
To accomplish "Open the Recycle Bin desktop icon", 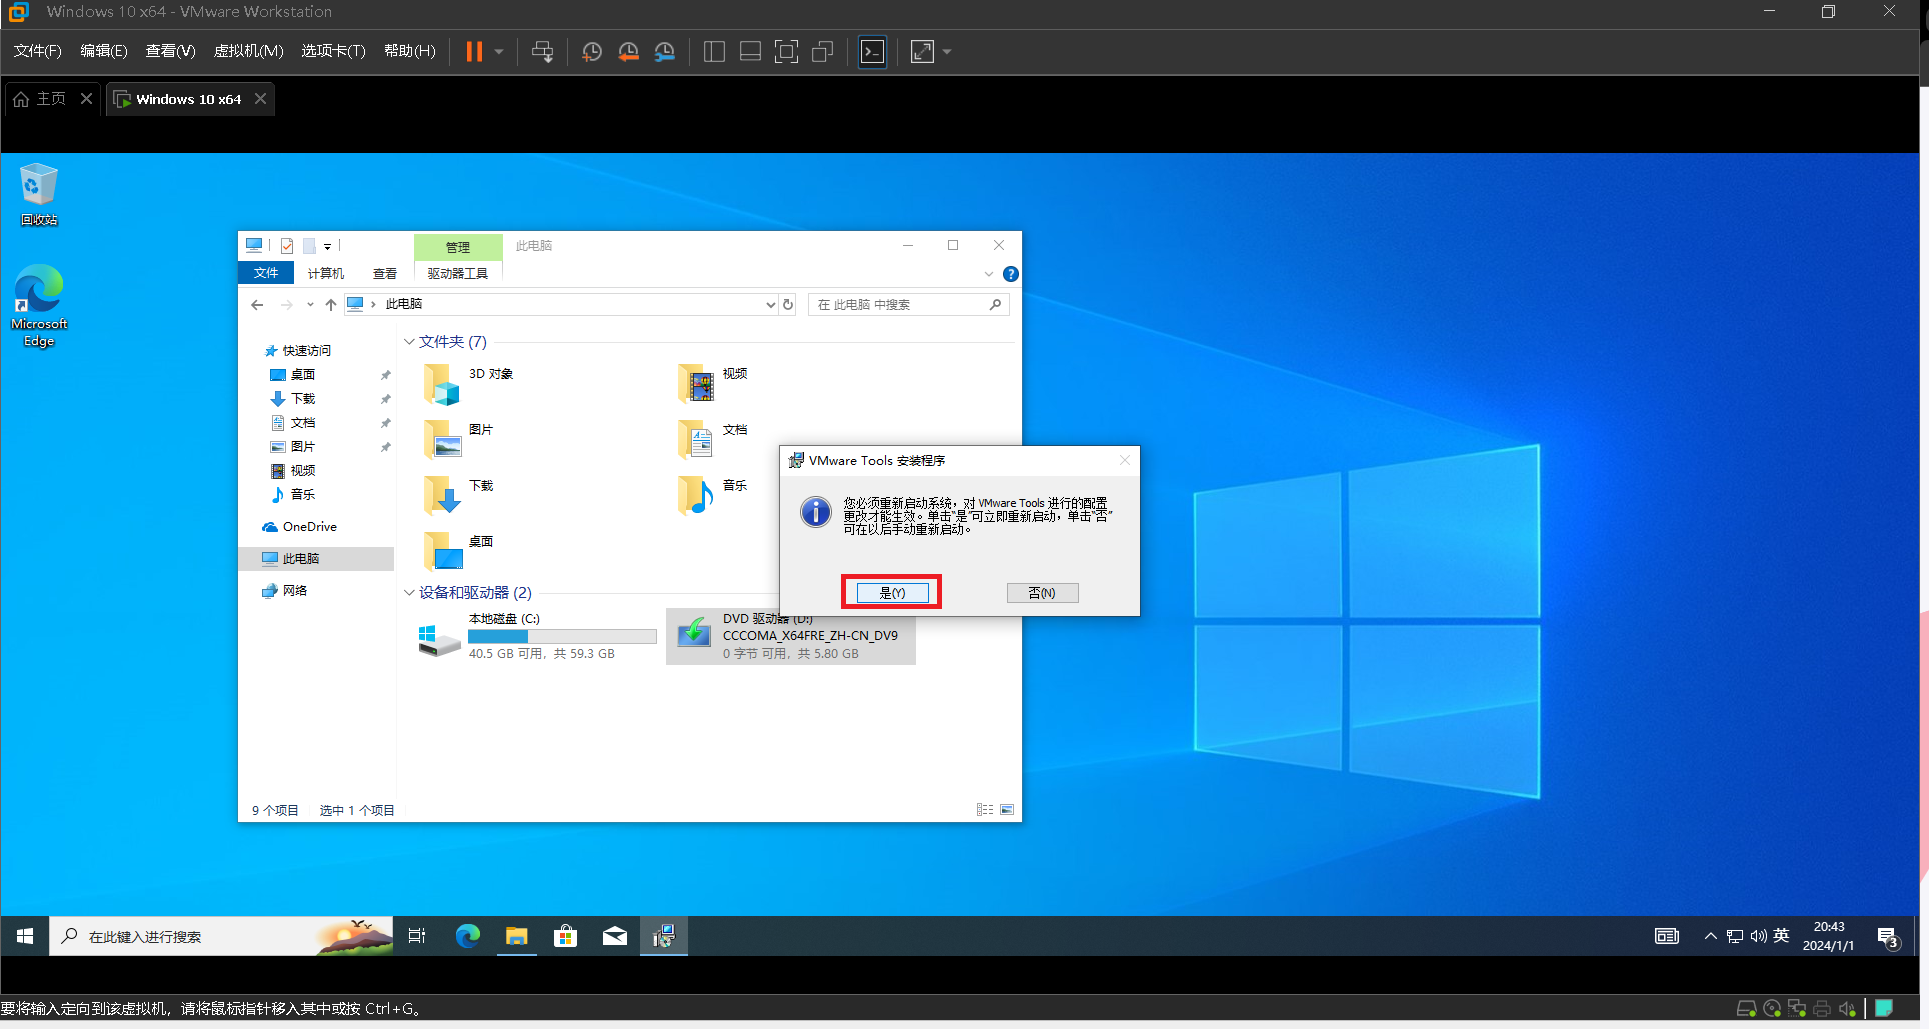I will (39, 195).
